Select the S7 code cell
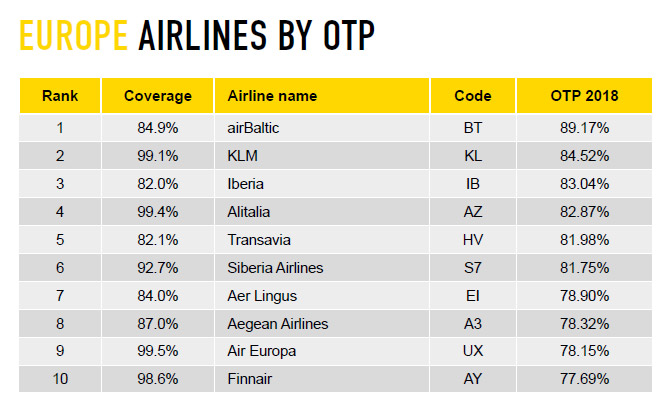Image resolution: width=662 pixels, height=398 pixels. coord(472,268)
